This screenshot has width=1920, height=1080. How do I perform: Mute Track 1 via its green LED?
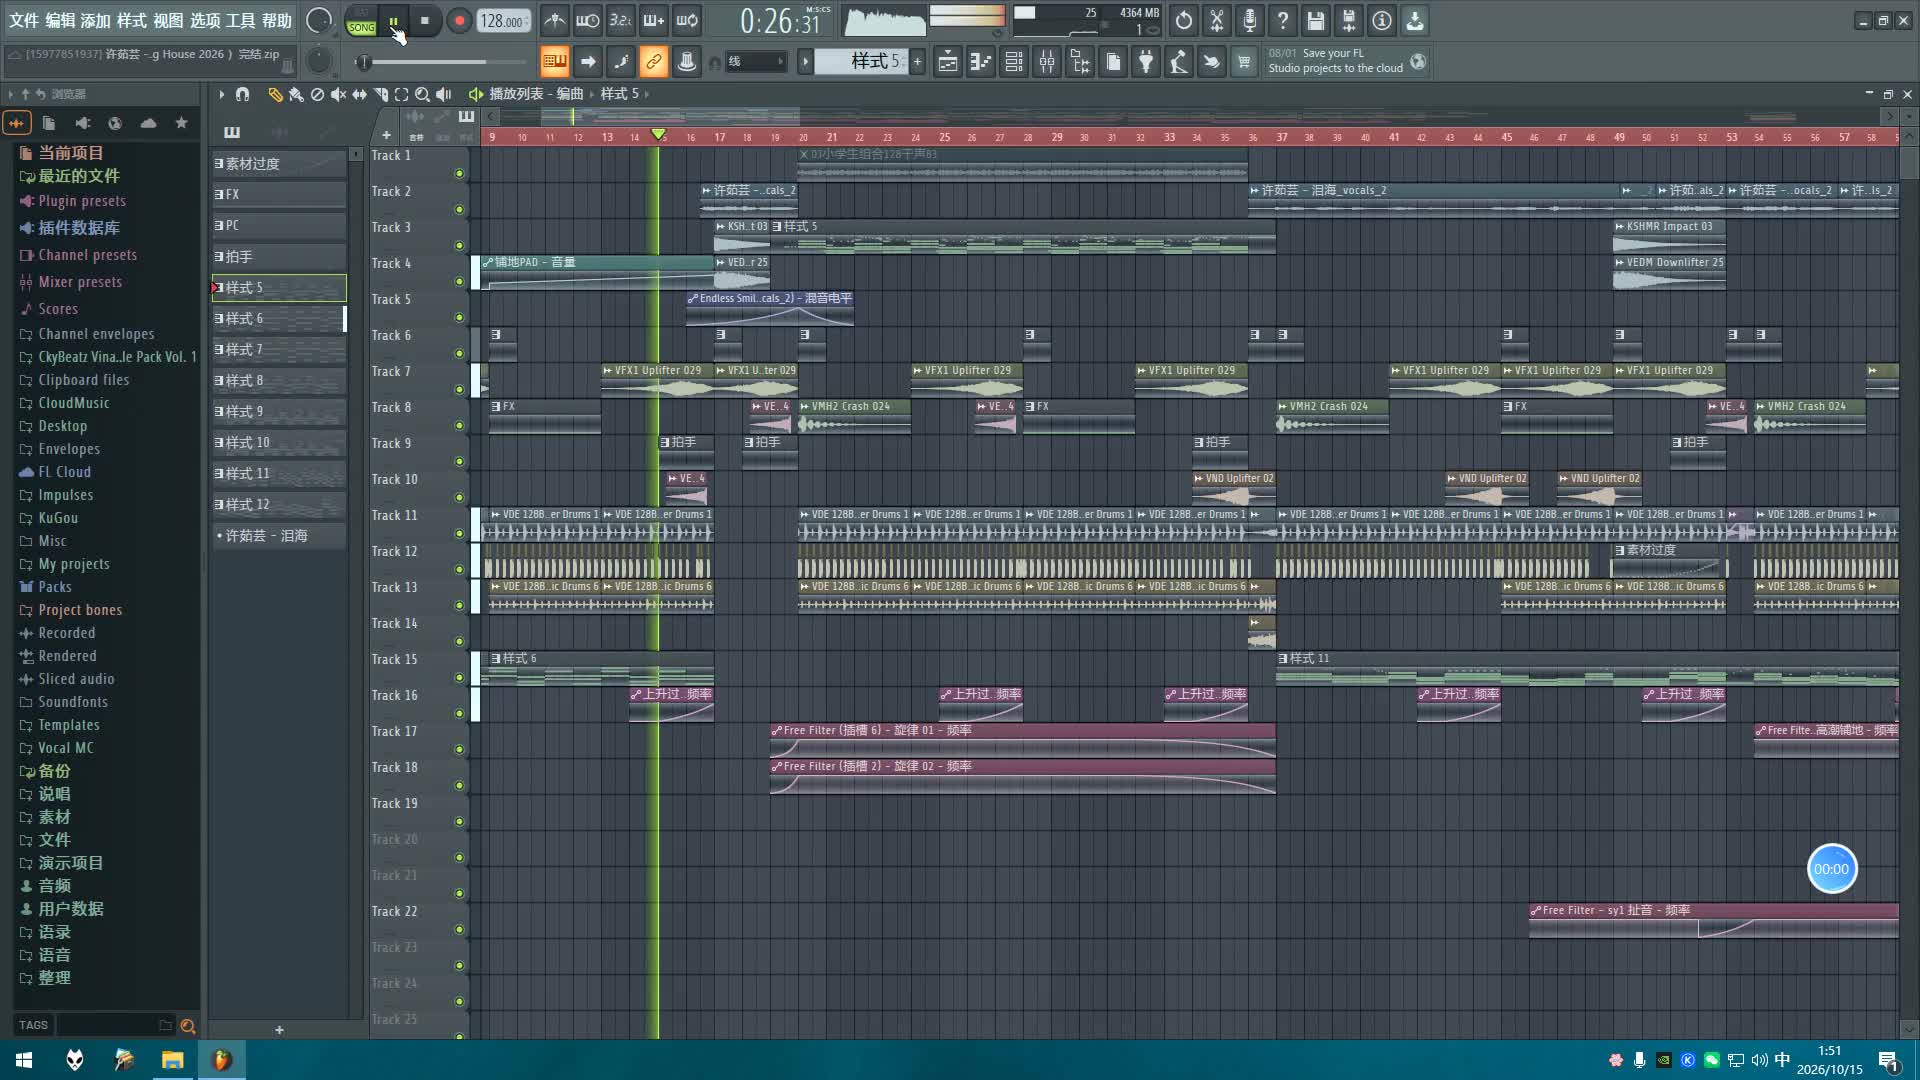click(x=459, y=174)
